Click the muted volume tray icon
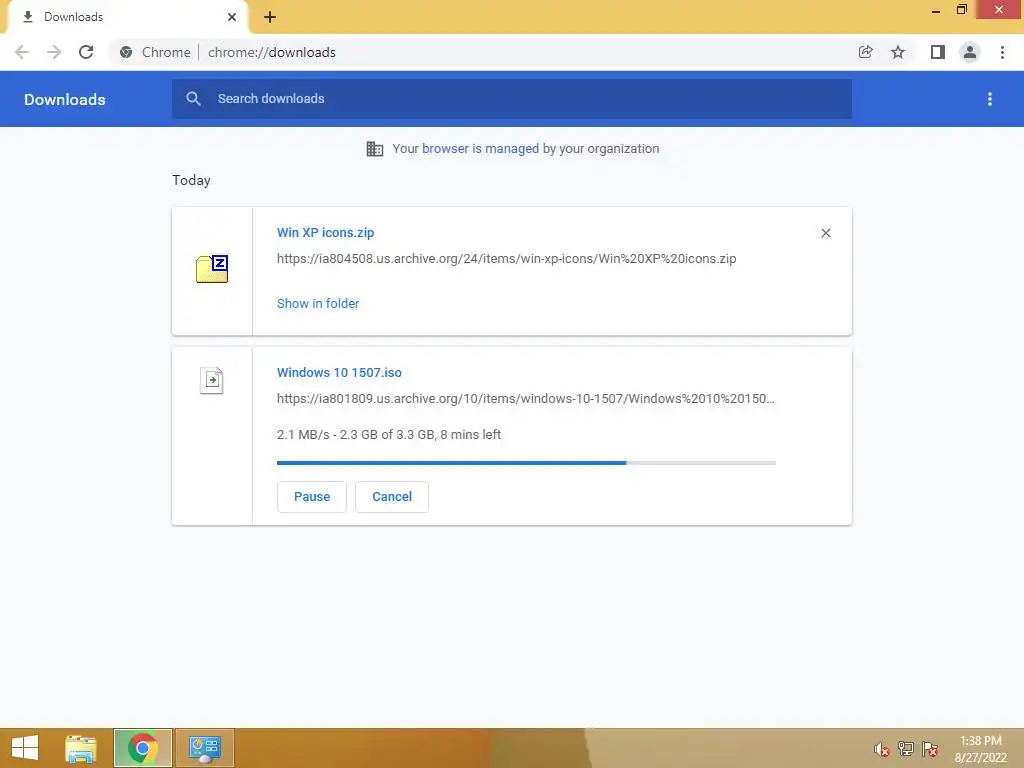The height and width of the screenshot is (768, 1024). click(882, 749)
